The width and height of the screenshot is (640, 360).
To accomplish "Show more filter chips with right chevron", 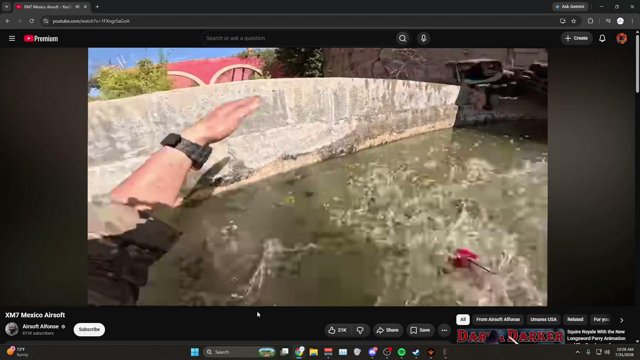I will coord(621,320).
